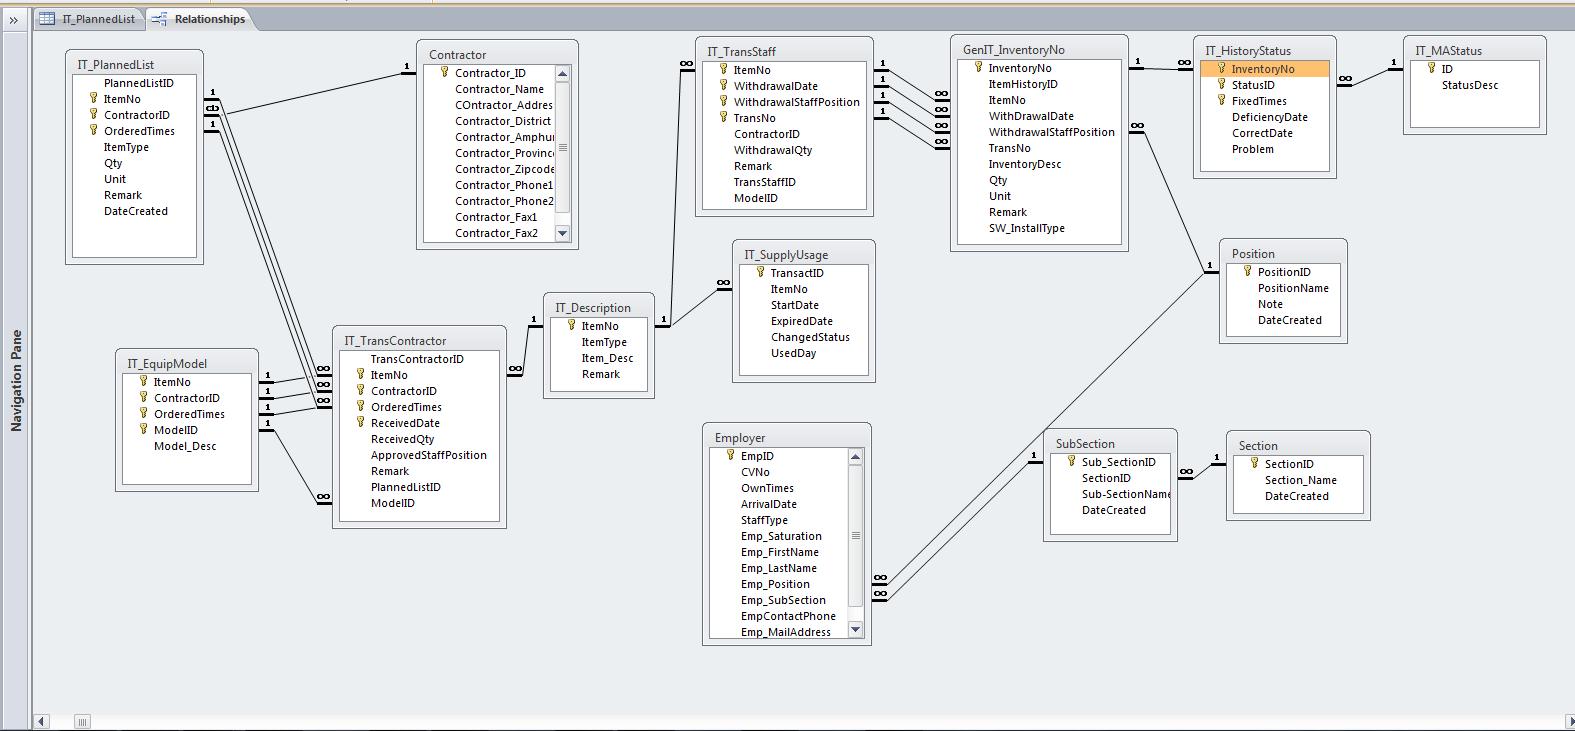The height and width of the screenshot is (731, 1575).
Task: Select the highlighted InventoryNo field in IT_HistoryStatus
Action: [x=1262, y=69]
